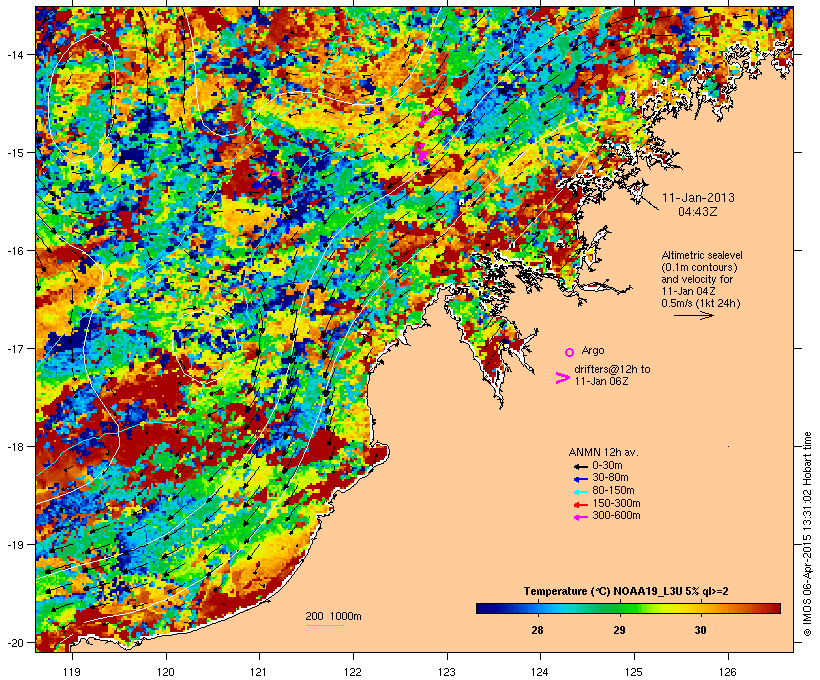This screenshot has height=680, width=820.
Task: Click the Temperature NOAA19_L3U colorbar title
Action: coord(626,591)
